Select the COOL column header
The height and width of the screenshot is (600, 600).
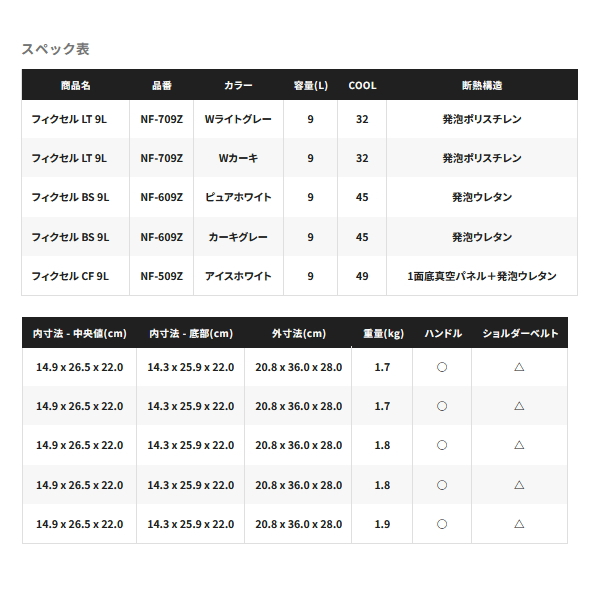click(362, 85)
